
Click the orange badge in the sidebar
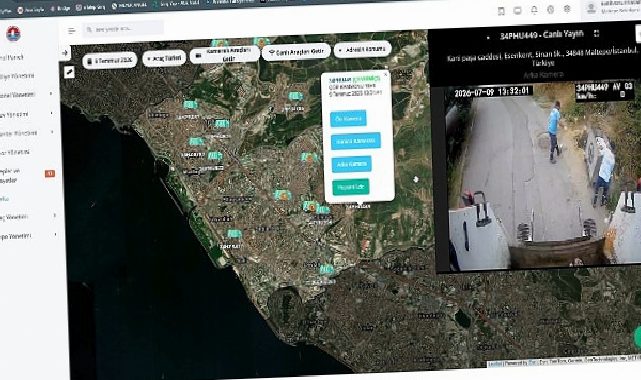coord(49,174)
